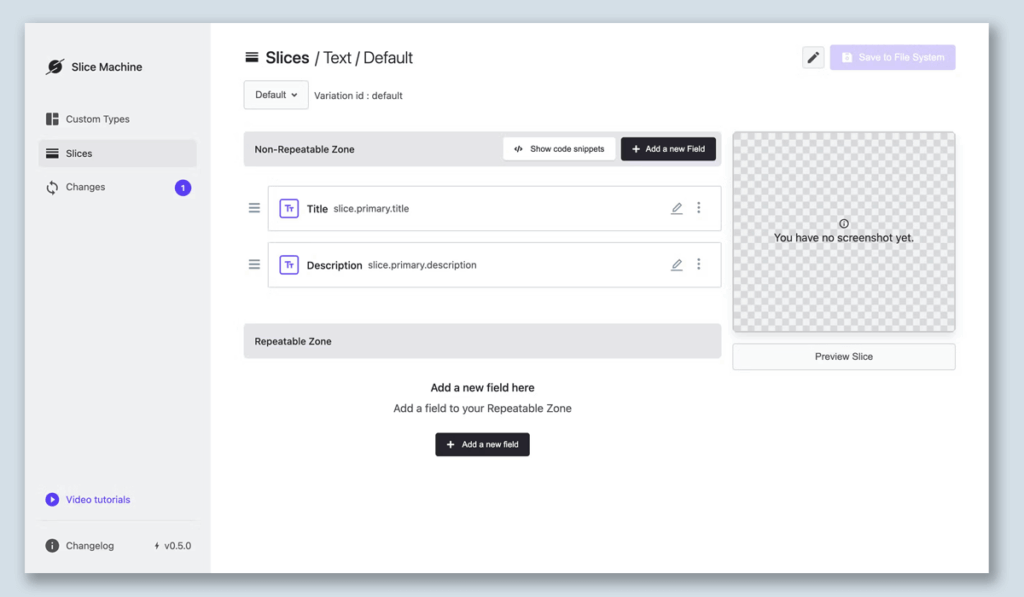1024x597 pixels.
Task: Open the Default variation dropdown
Action: tap(276, 95)
